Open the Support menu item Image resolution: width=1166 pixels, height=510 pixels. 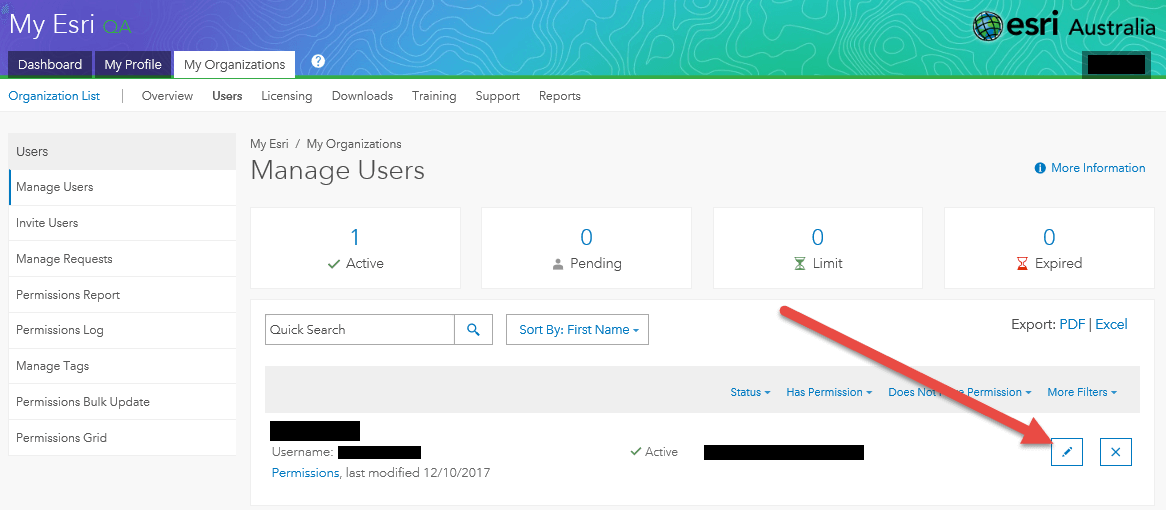pyautogui.click(x=497, y=96)
